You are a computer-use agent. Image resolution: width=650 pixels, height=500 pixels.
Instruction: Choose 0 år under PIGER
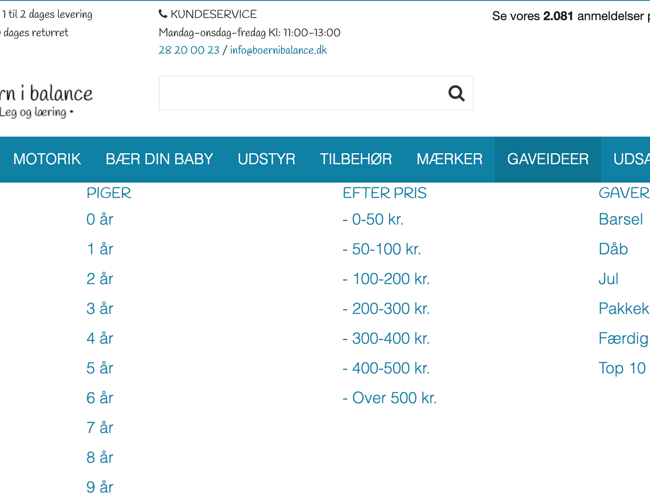click(99, 219)
